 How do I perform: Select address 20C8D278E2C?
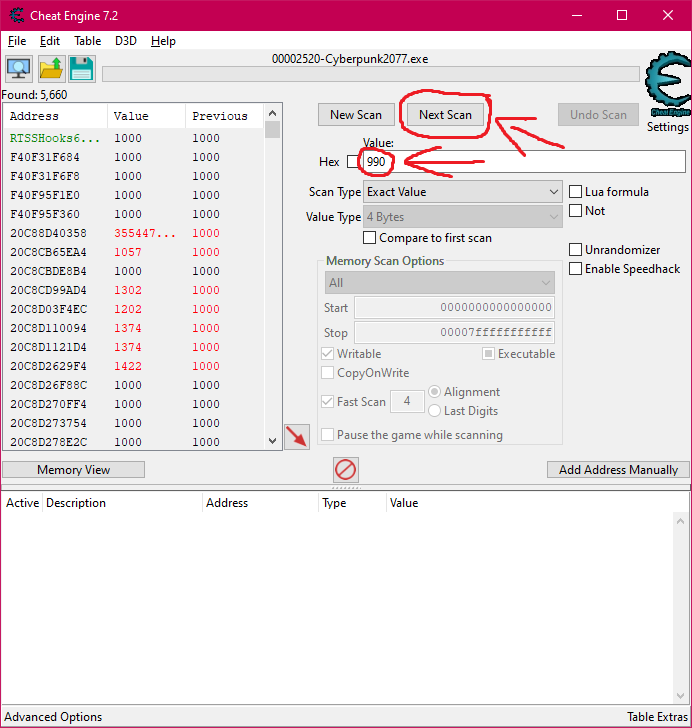pyautogui.click(x=135, y=442)
